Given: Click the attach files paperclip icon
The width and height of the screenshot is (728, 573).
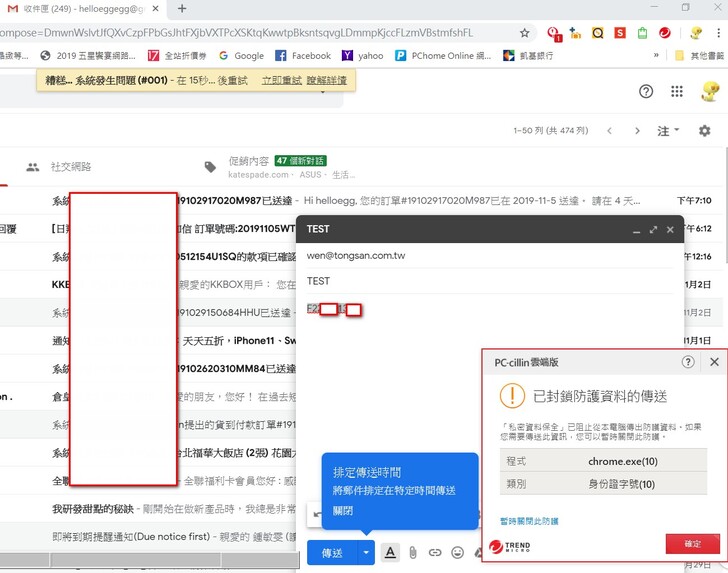Looking at the screenshot, I should (x=412, y=552).
